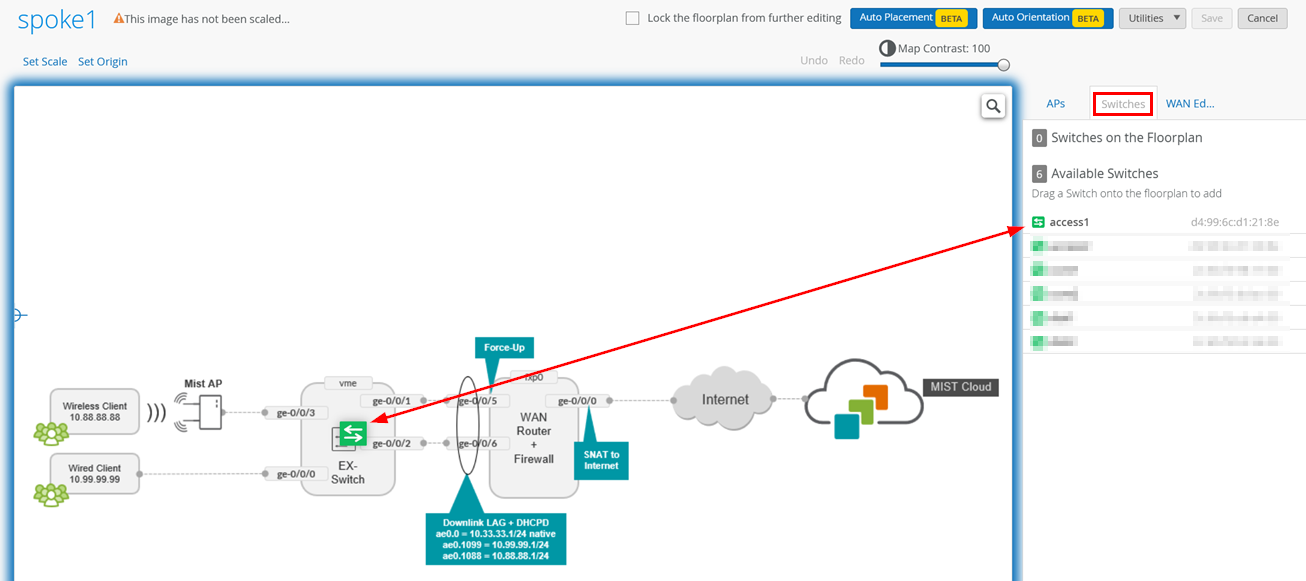This screenshot has height=581, width=1306.
Task: Click the origin marker on the floorplan's left edge
Action: coord(17,315)
